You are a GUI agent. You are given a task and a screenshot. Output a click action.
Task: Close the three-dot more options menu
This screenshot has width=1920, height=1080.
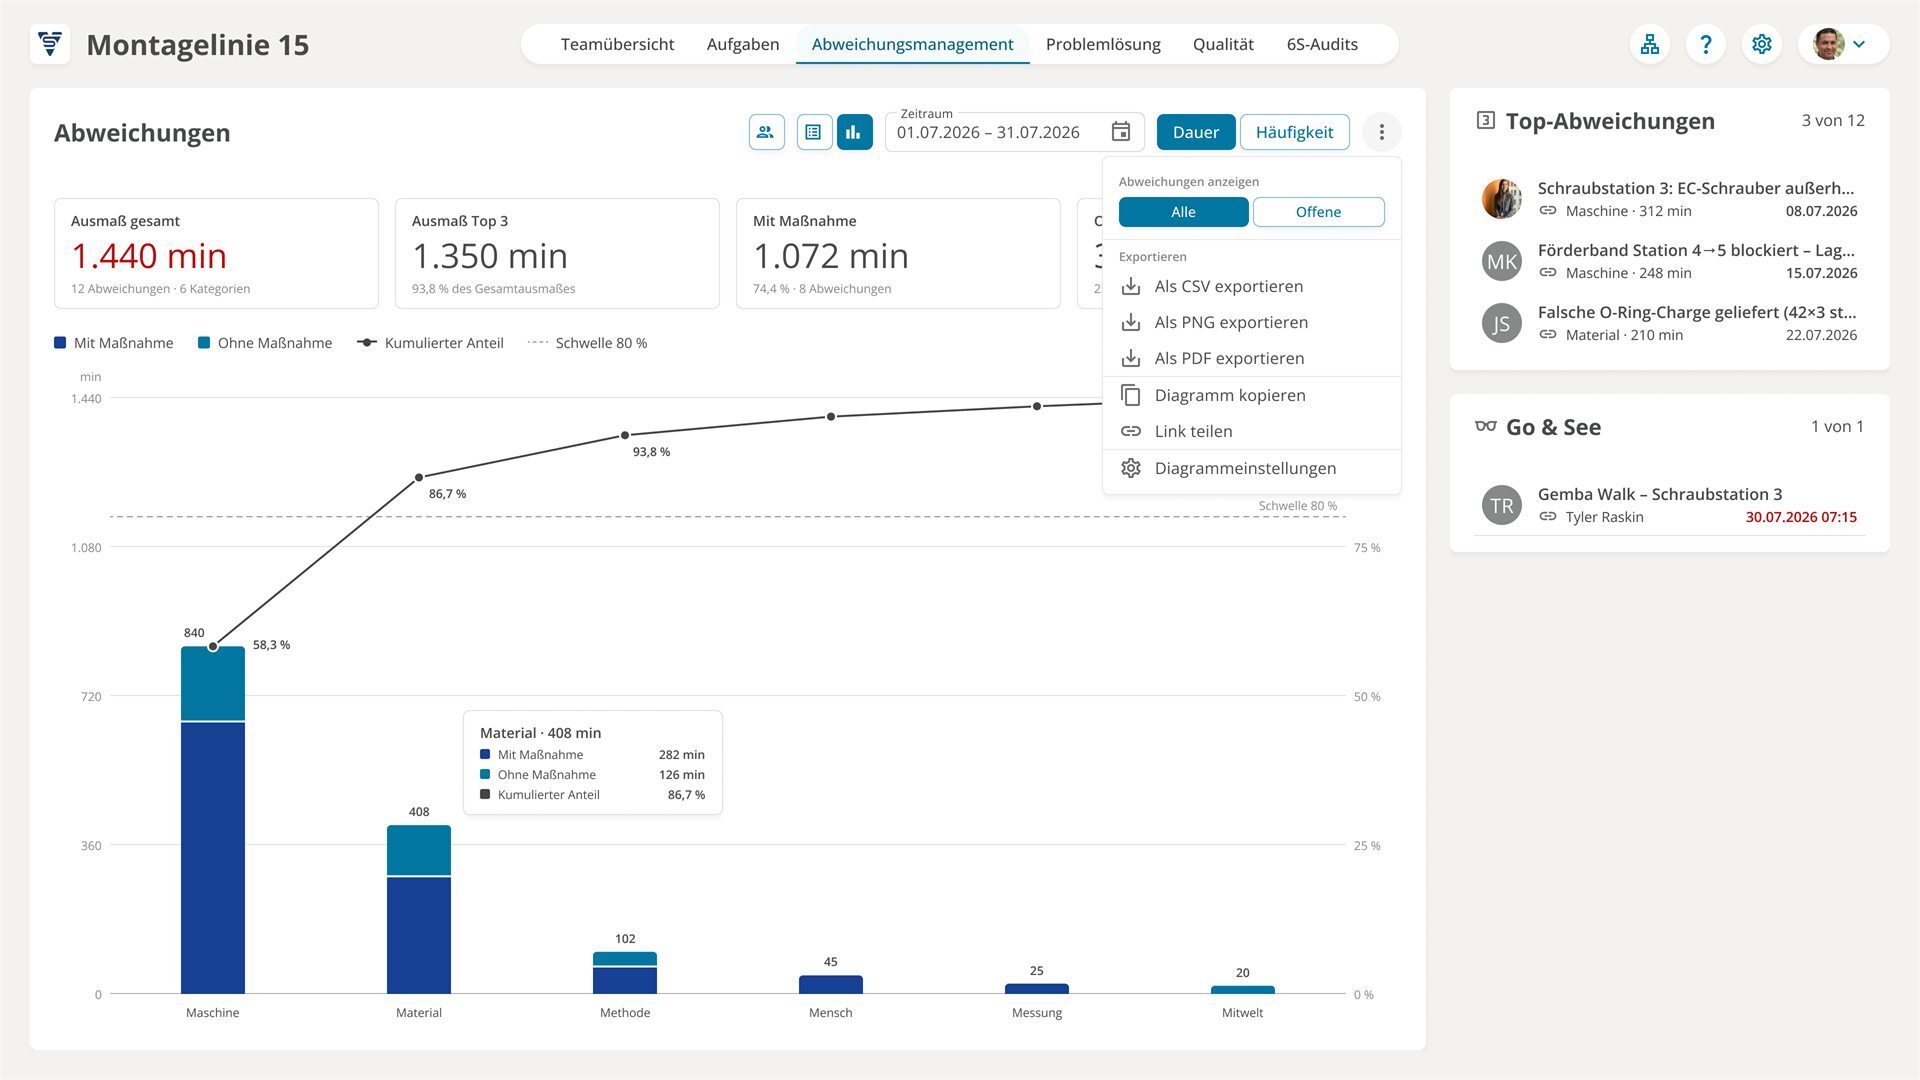[1382, 132]
